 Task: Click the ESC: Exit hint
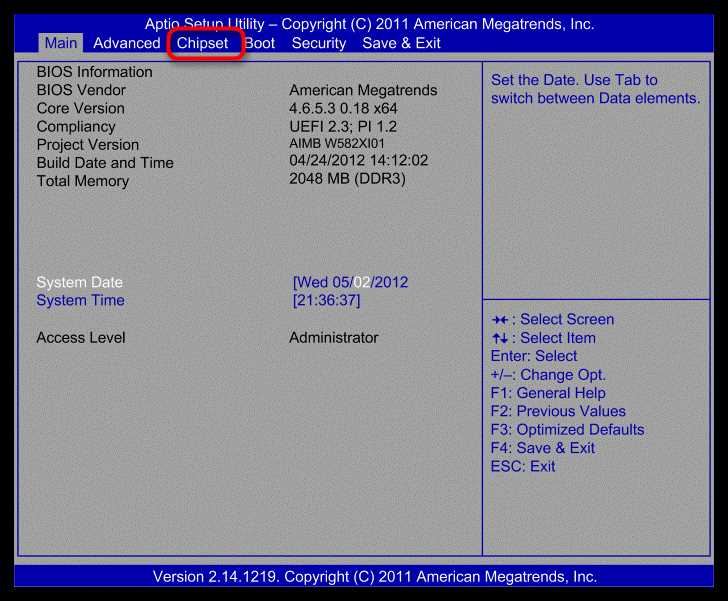coord(523,466)
